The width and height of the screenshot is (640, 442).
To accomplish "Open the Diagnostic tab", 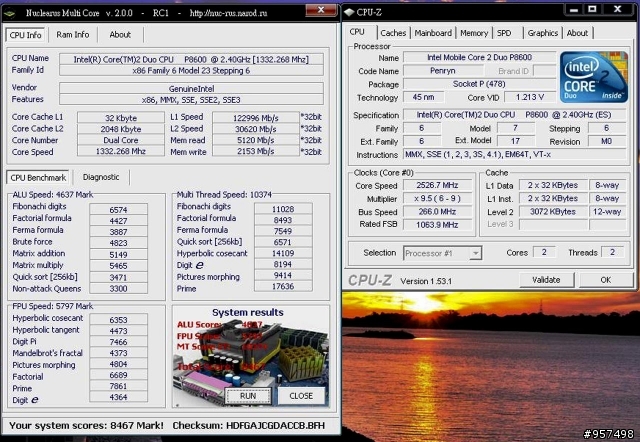I will [101, 177].
